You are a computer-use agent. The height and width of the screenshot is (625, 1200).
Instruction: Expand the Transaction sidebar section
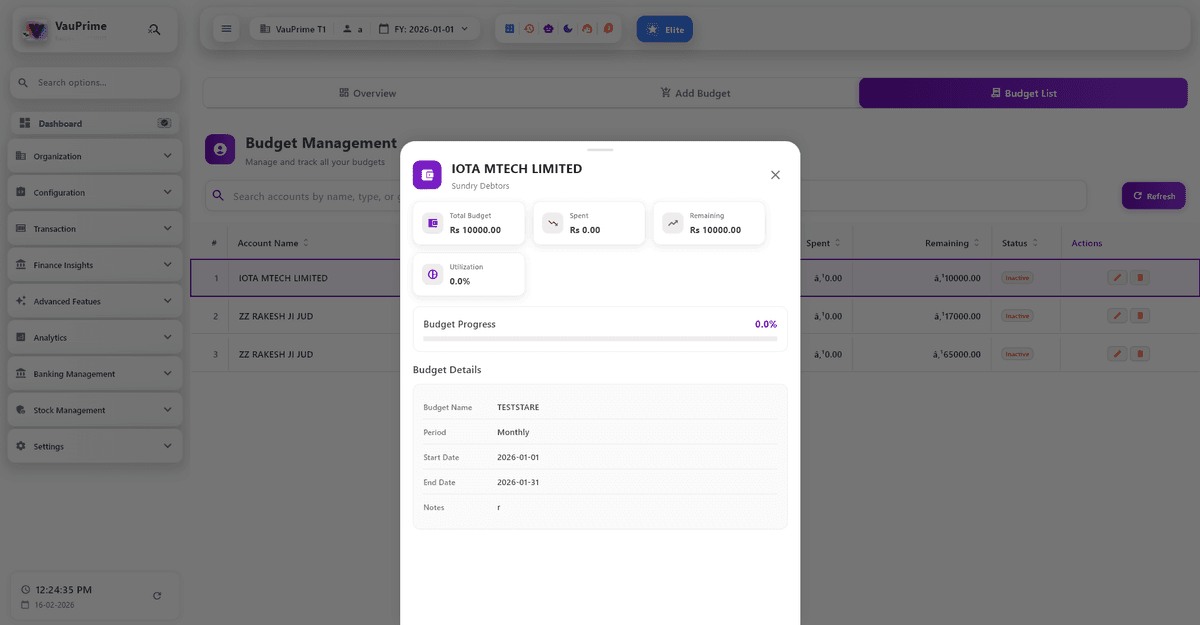click(95, 229)
